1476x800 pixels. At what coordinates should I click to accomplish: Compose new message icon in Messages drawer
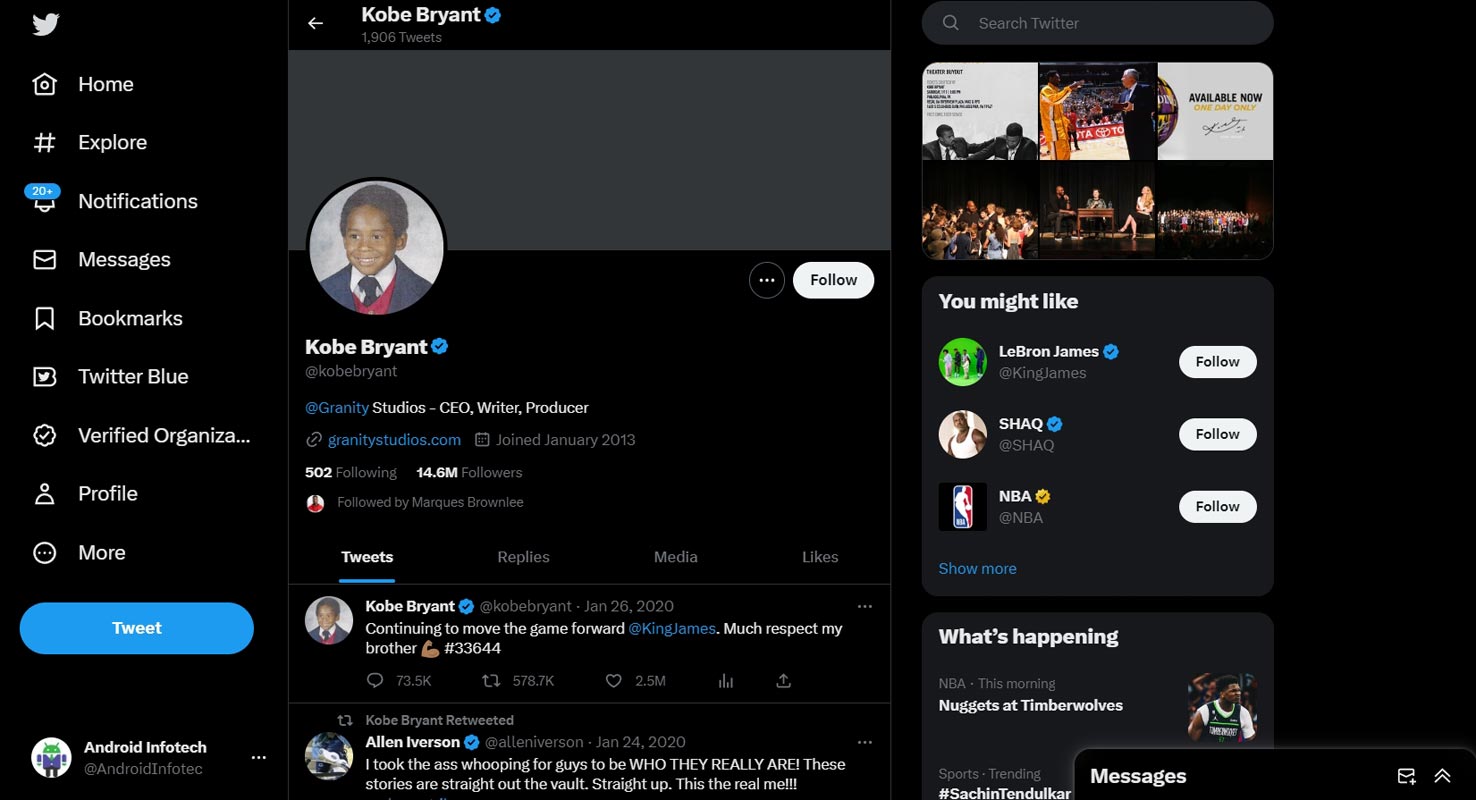click(x=1406, y=776)
